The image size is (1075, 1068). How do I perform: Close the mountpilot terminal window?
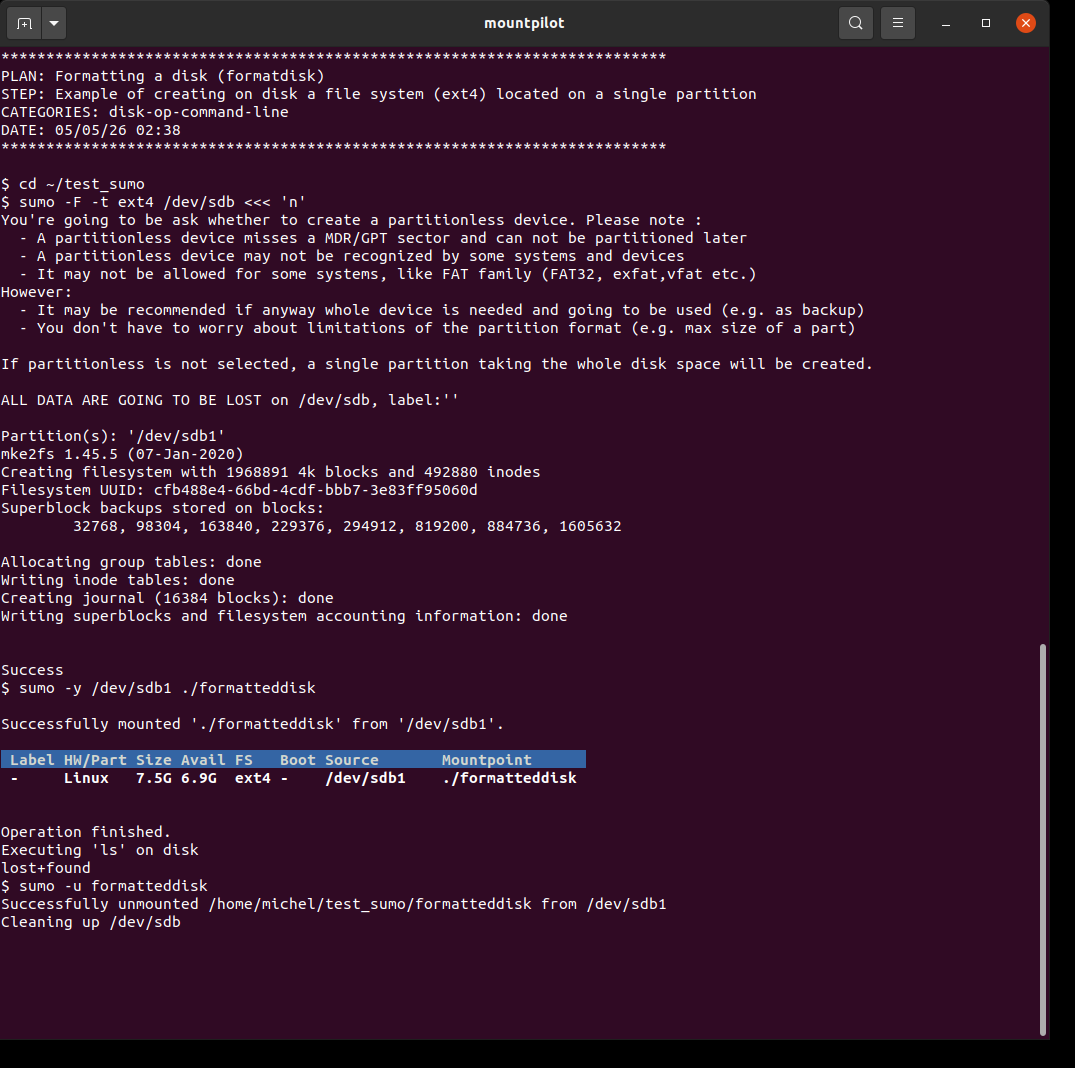pyautogui.click(x=1026, y=23)
